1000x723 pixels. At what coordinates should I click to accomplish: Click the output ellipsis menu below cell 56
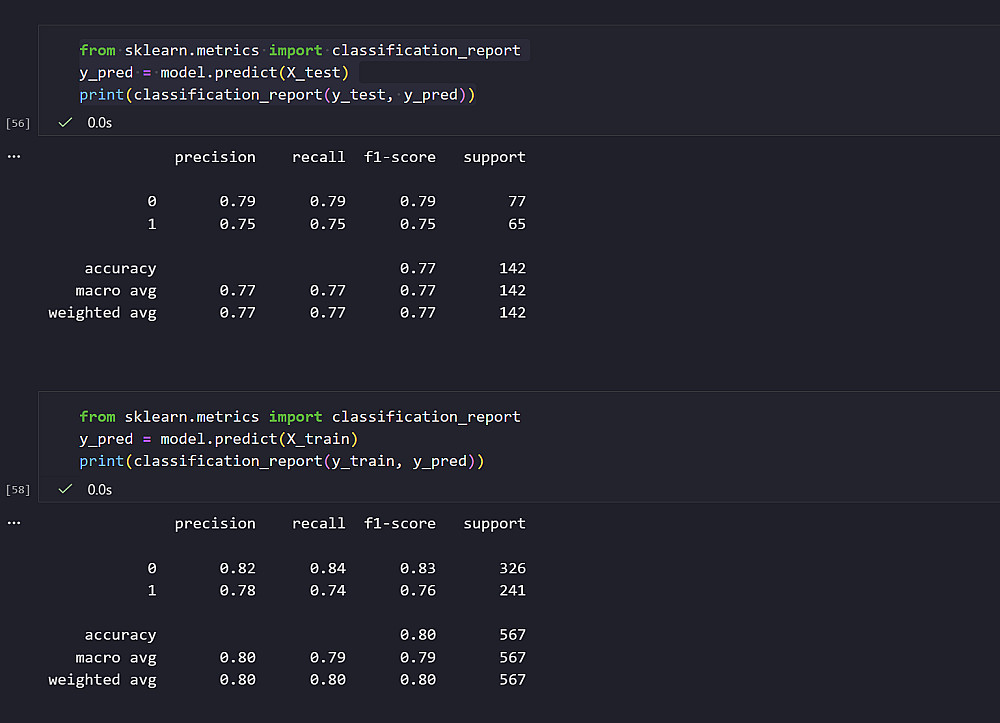tap(14, 156)
